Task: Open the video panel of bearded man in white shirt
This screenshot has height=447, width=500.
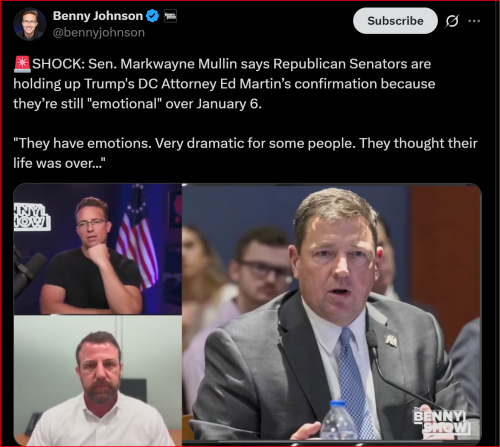Action: 98,380
